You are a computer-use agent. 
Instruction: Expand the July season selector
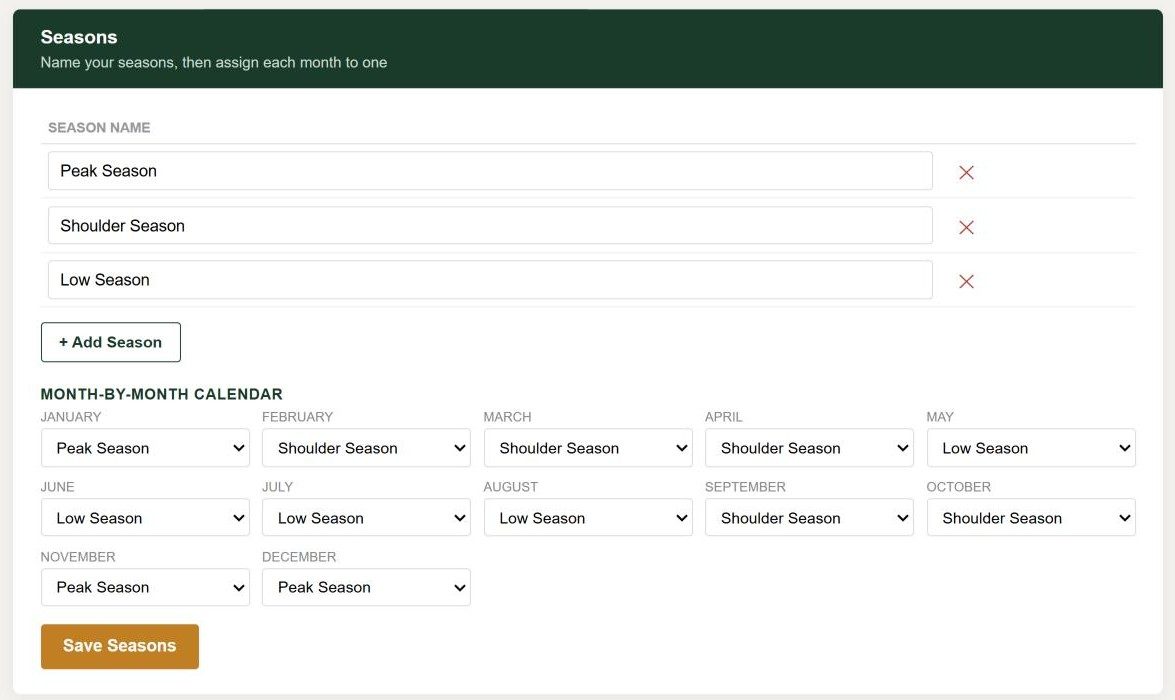tap(366, 517)
